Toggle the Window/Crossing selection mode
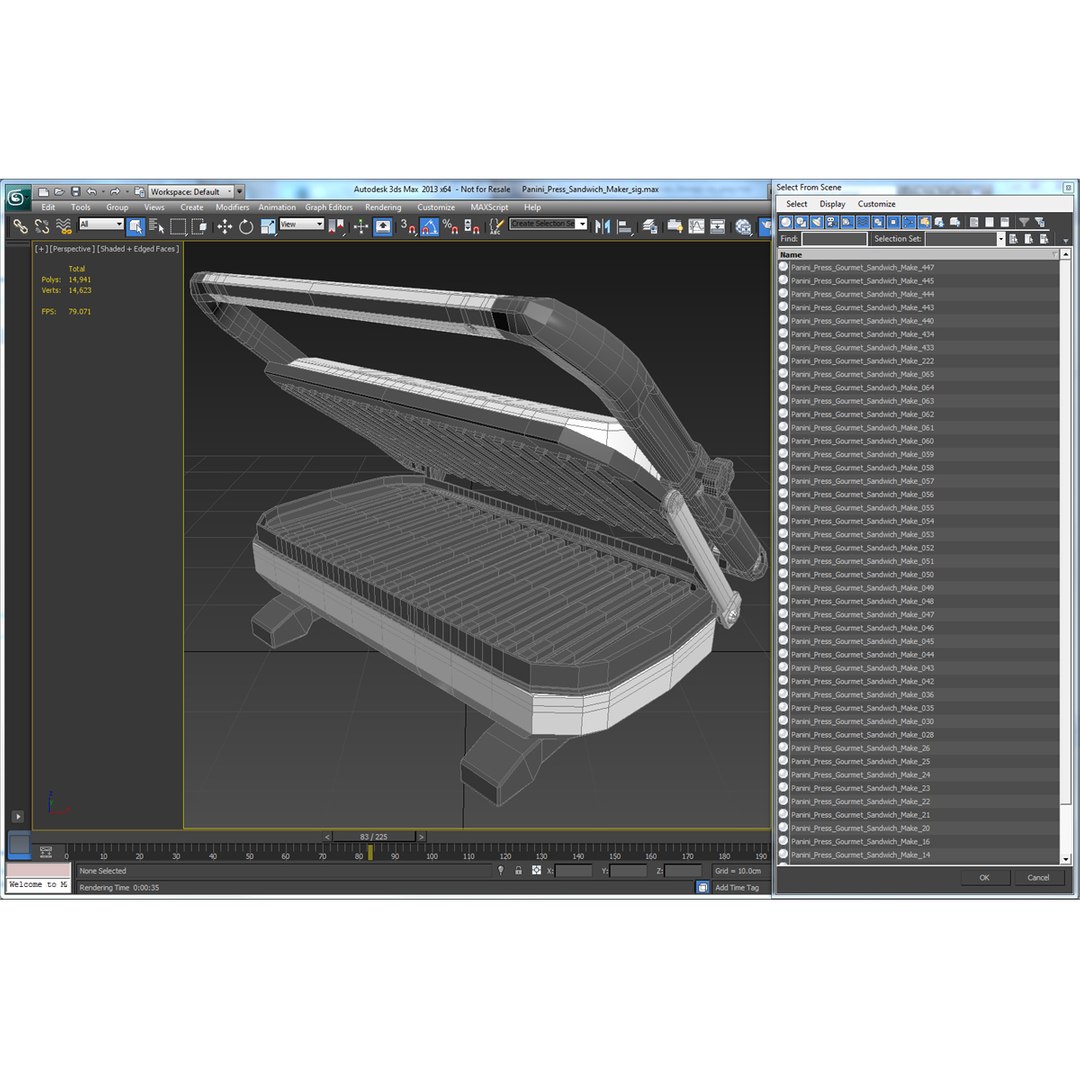This screenshot has width=1080, height=1080. tap(199, 226)
